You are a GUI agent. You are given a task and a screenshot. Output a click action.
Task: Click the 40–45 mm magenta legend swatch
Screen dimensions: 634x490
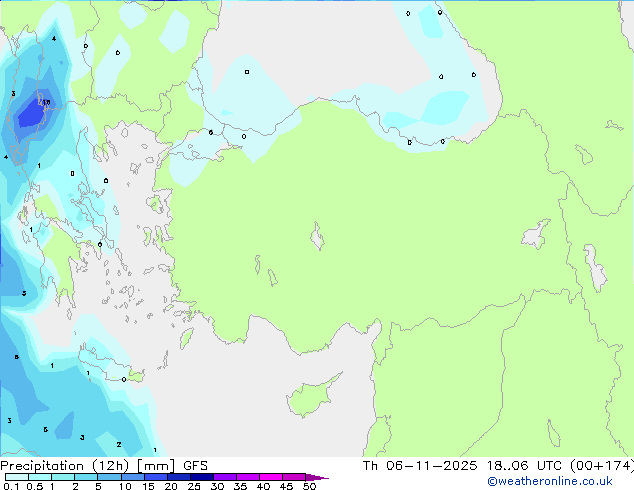pyautogui.click(x=271, y=477)
